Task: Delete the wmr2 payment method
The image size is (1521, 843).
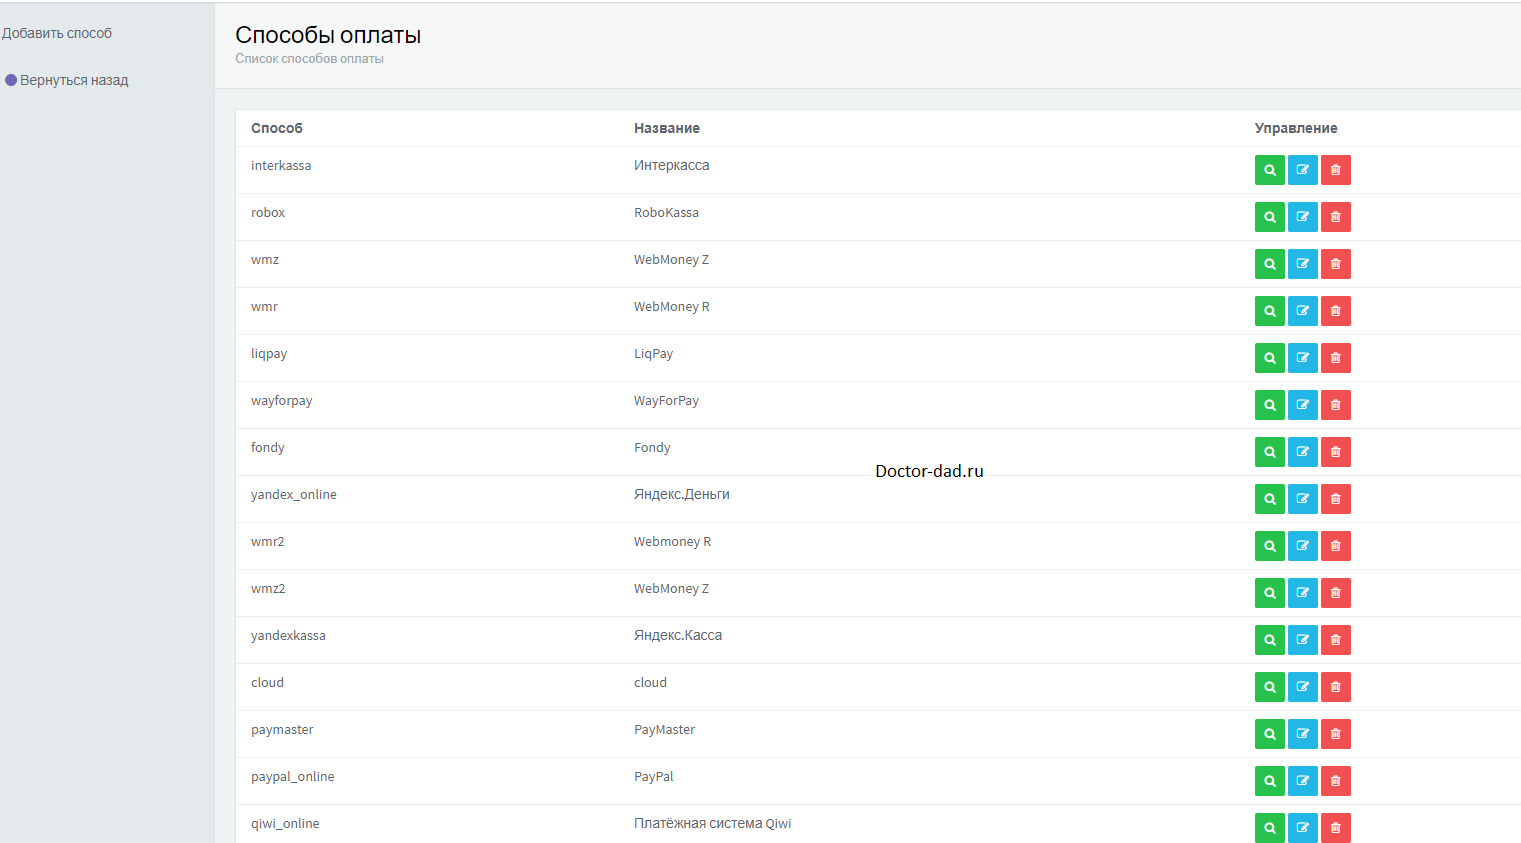Action: coord(1336,546)
